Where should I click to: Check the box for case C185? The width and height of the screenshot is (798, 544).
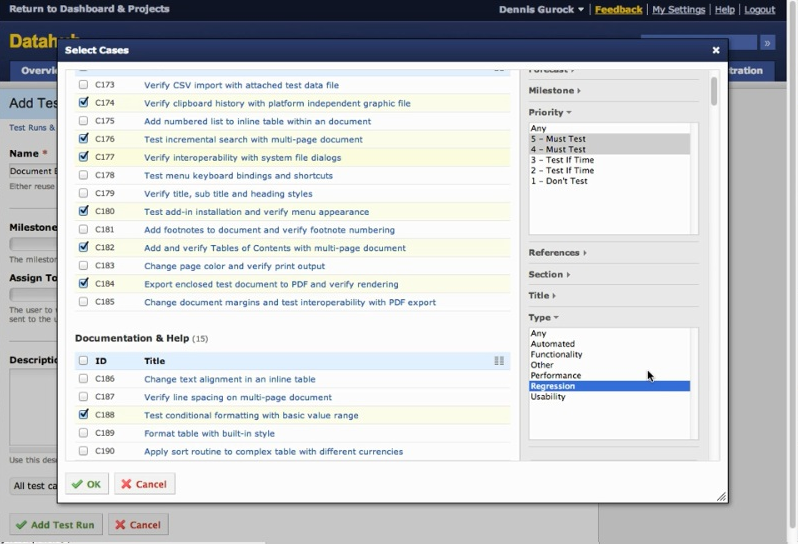(x=83, y=301)
